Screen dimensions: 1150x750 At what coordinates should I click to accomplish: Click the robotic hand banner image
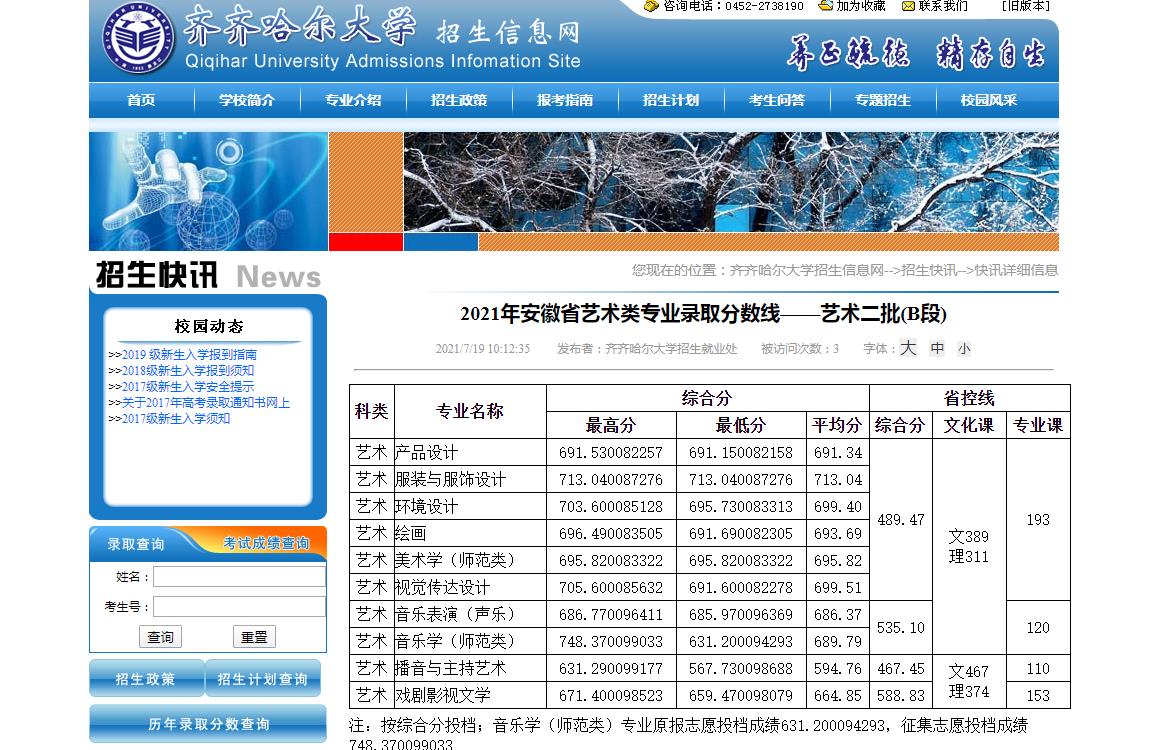pos(208,191)
